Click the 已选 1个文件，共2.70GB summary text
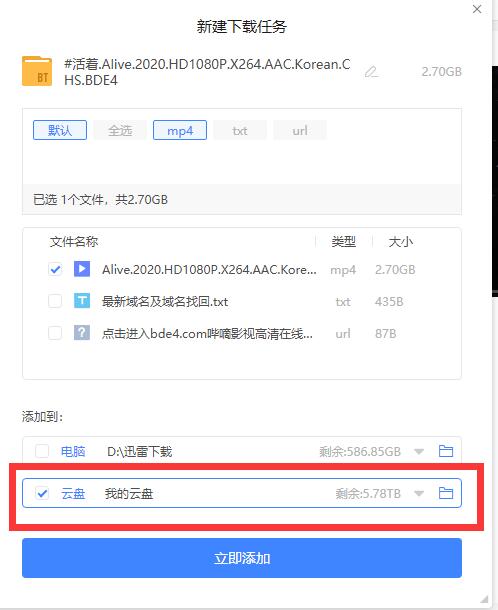This screenshot has width=498, height=610. (100, 200)
